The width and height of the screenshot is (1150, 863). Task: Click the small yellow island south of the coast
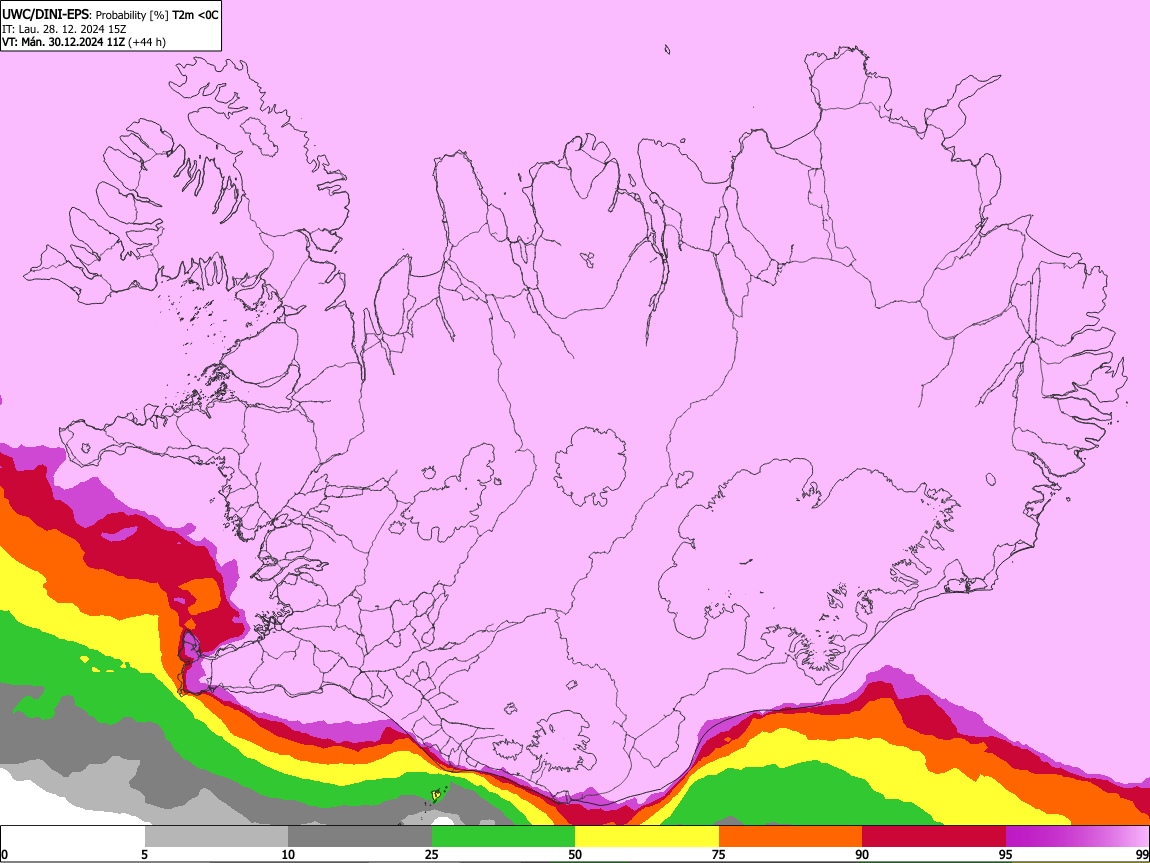pos(436,794)
